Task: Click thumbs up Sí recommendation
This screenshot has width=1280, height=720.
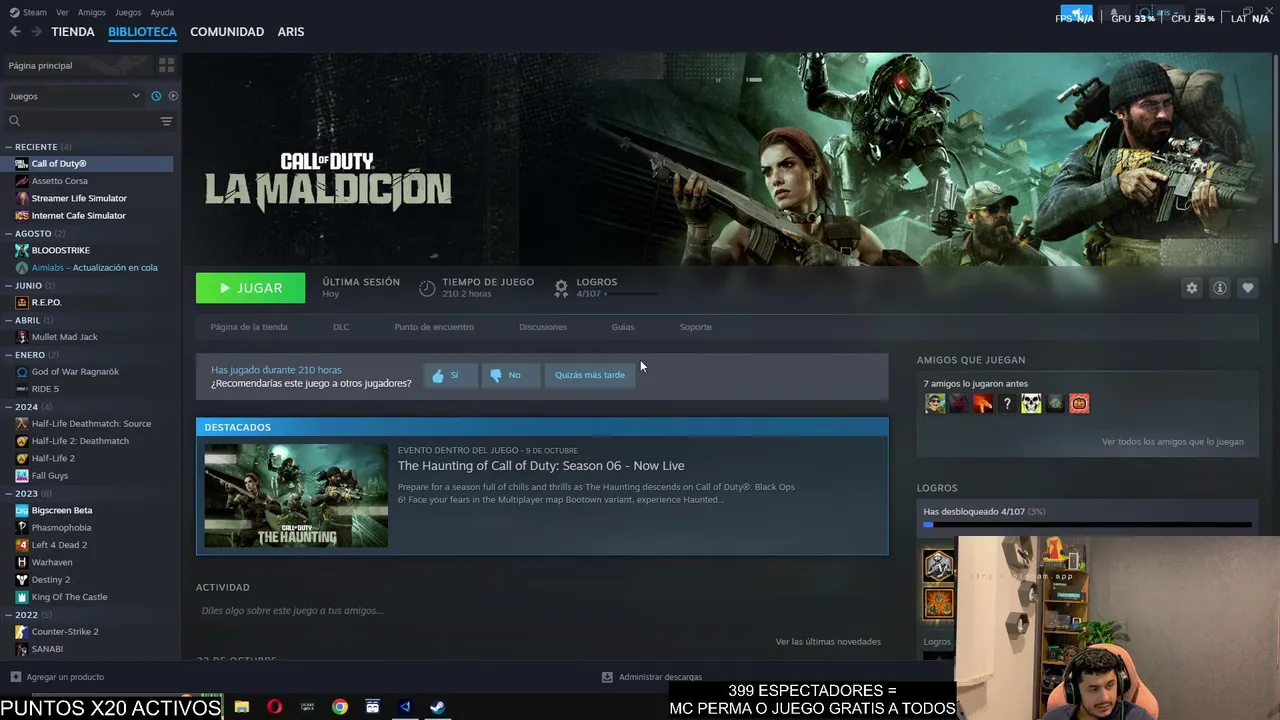Action: pos(449,375)
